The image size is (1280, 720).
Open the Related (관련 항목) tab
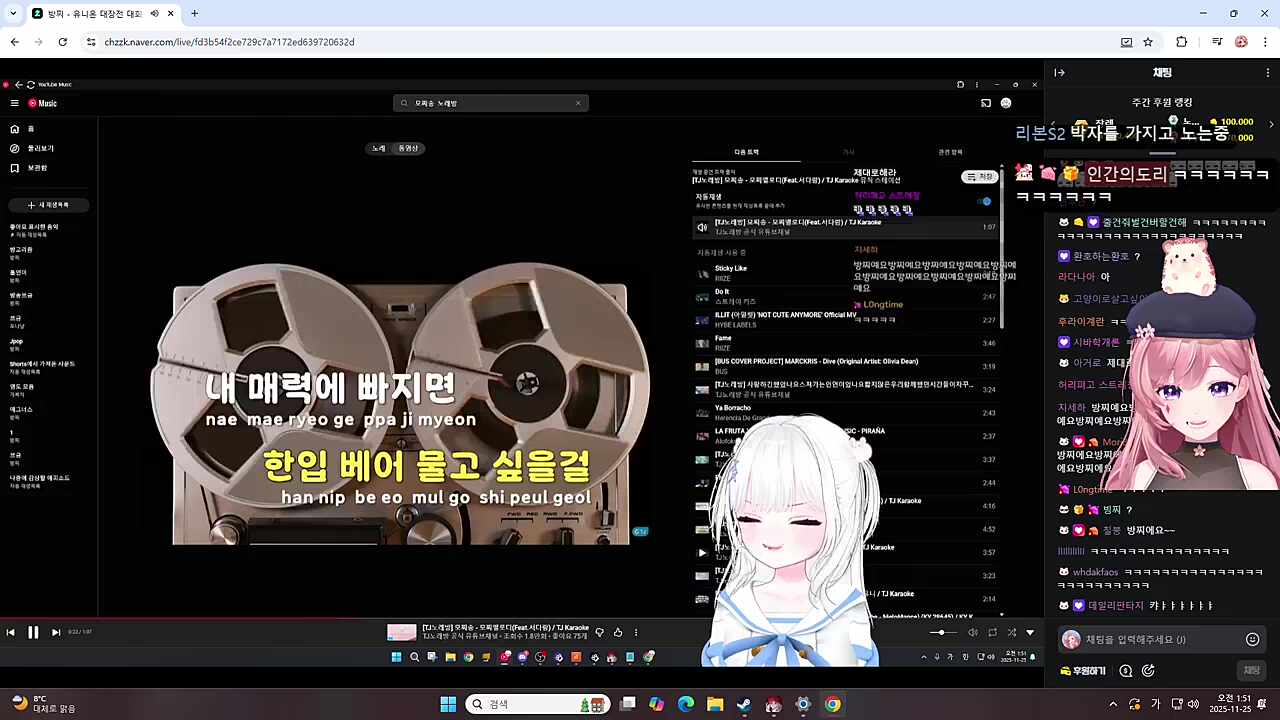pyautogui.click(x=950, y=152)
